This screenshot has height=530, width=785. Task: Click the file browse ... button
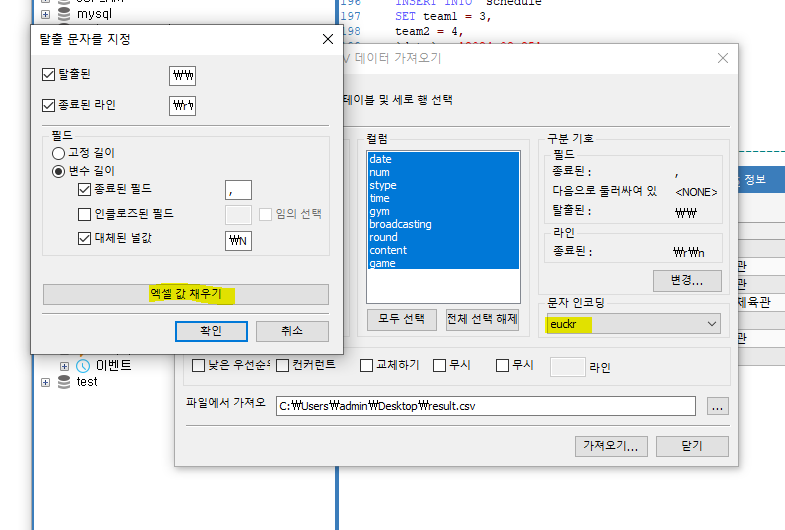pos(717,406)
